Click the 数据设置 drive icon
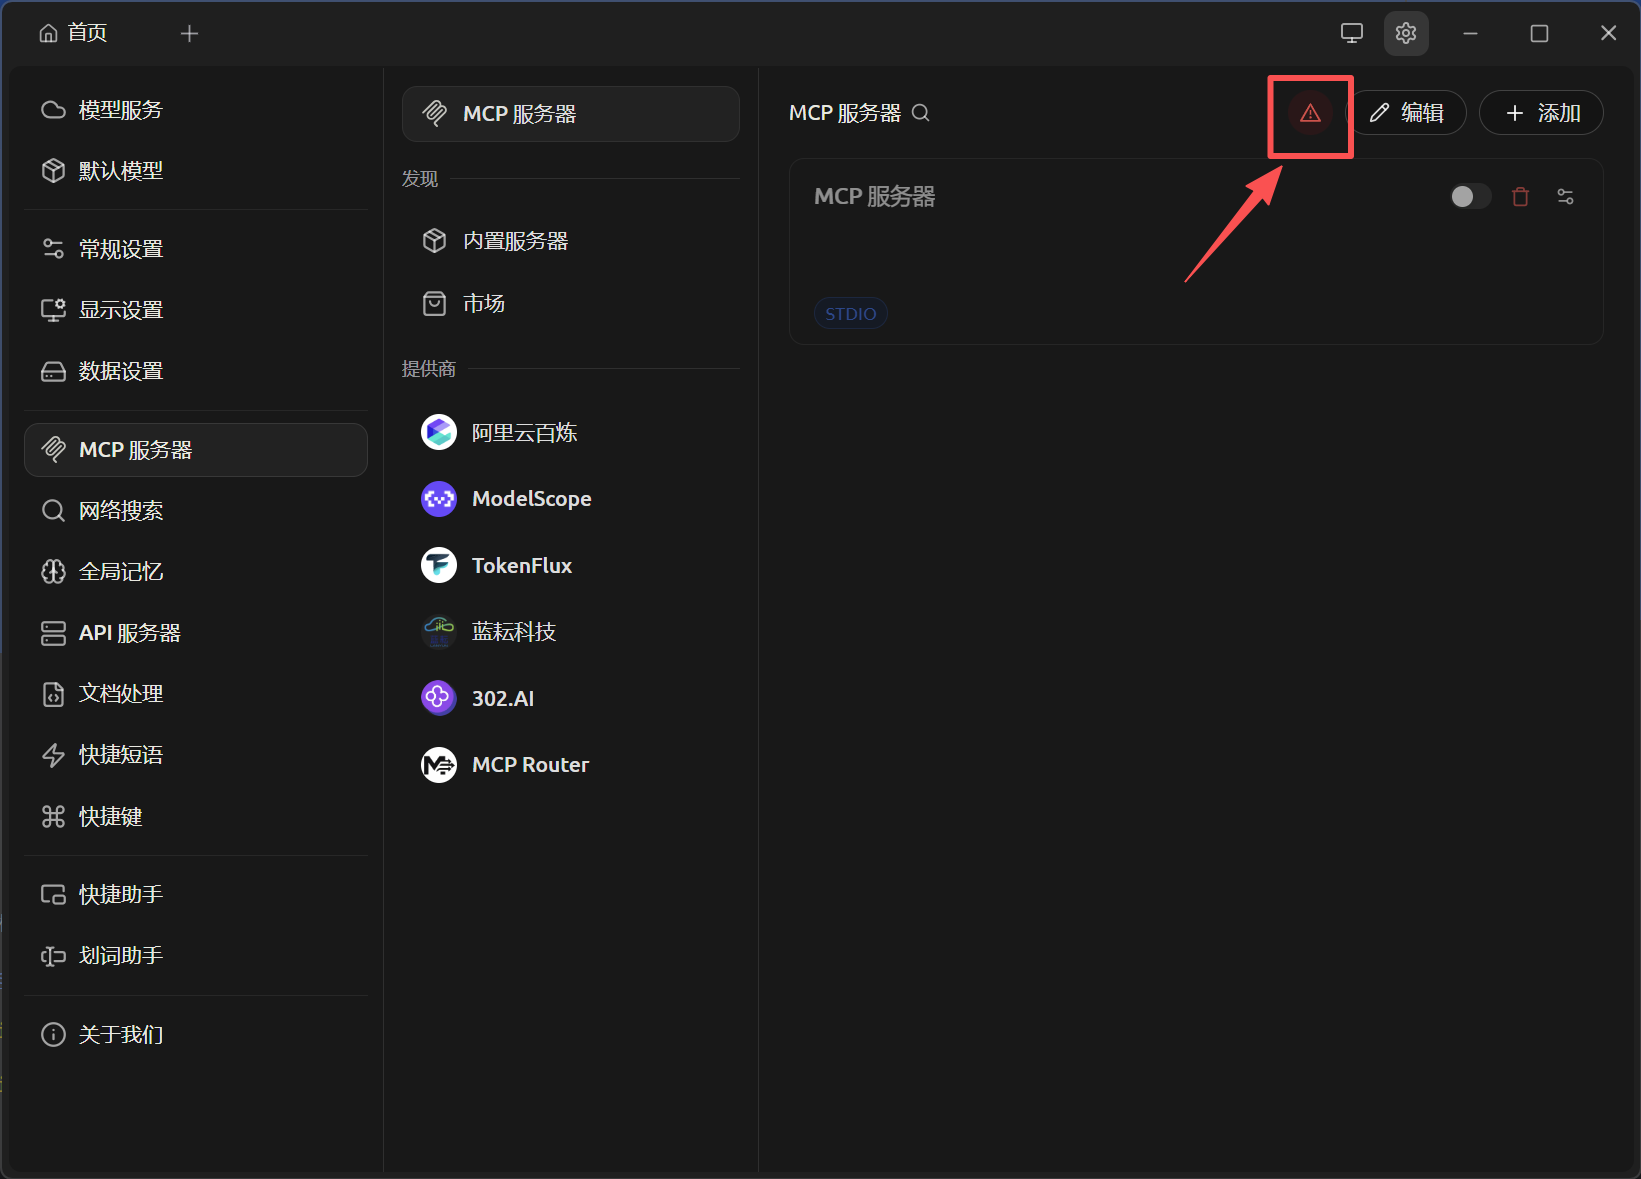The height and width of the screenshot is (1179, 1641). tap(53, 371)
